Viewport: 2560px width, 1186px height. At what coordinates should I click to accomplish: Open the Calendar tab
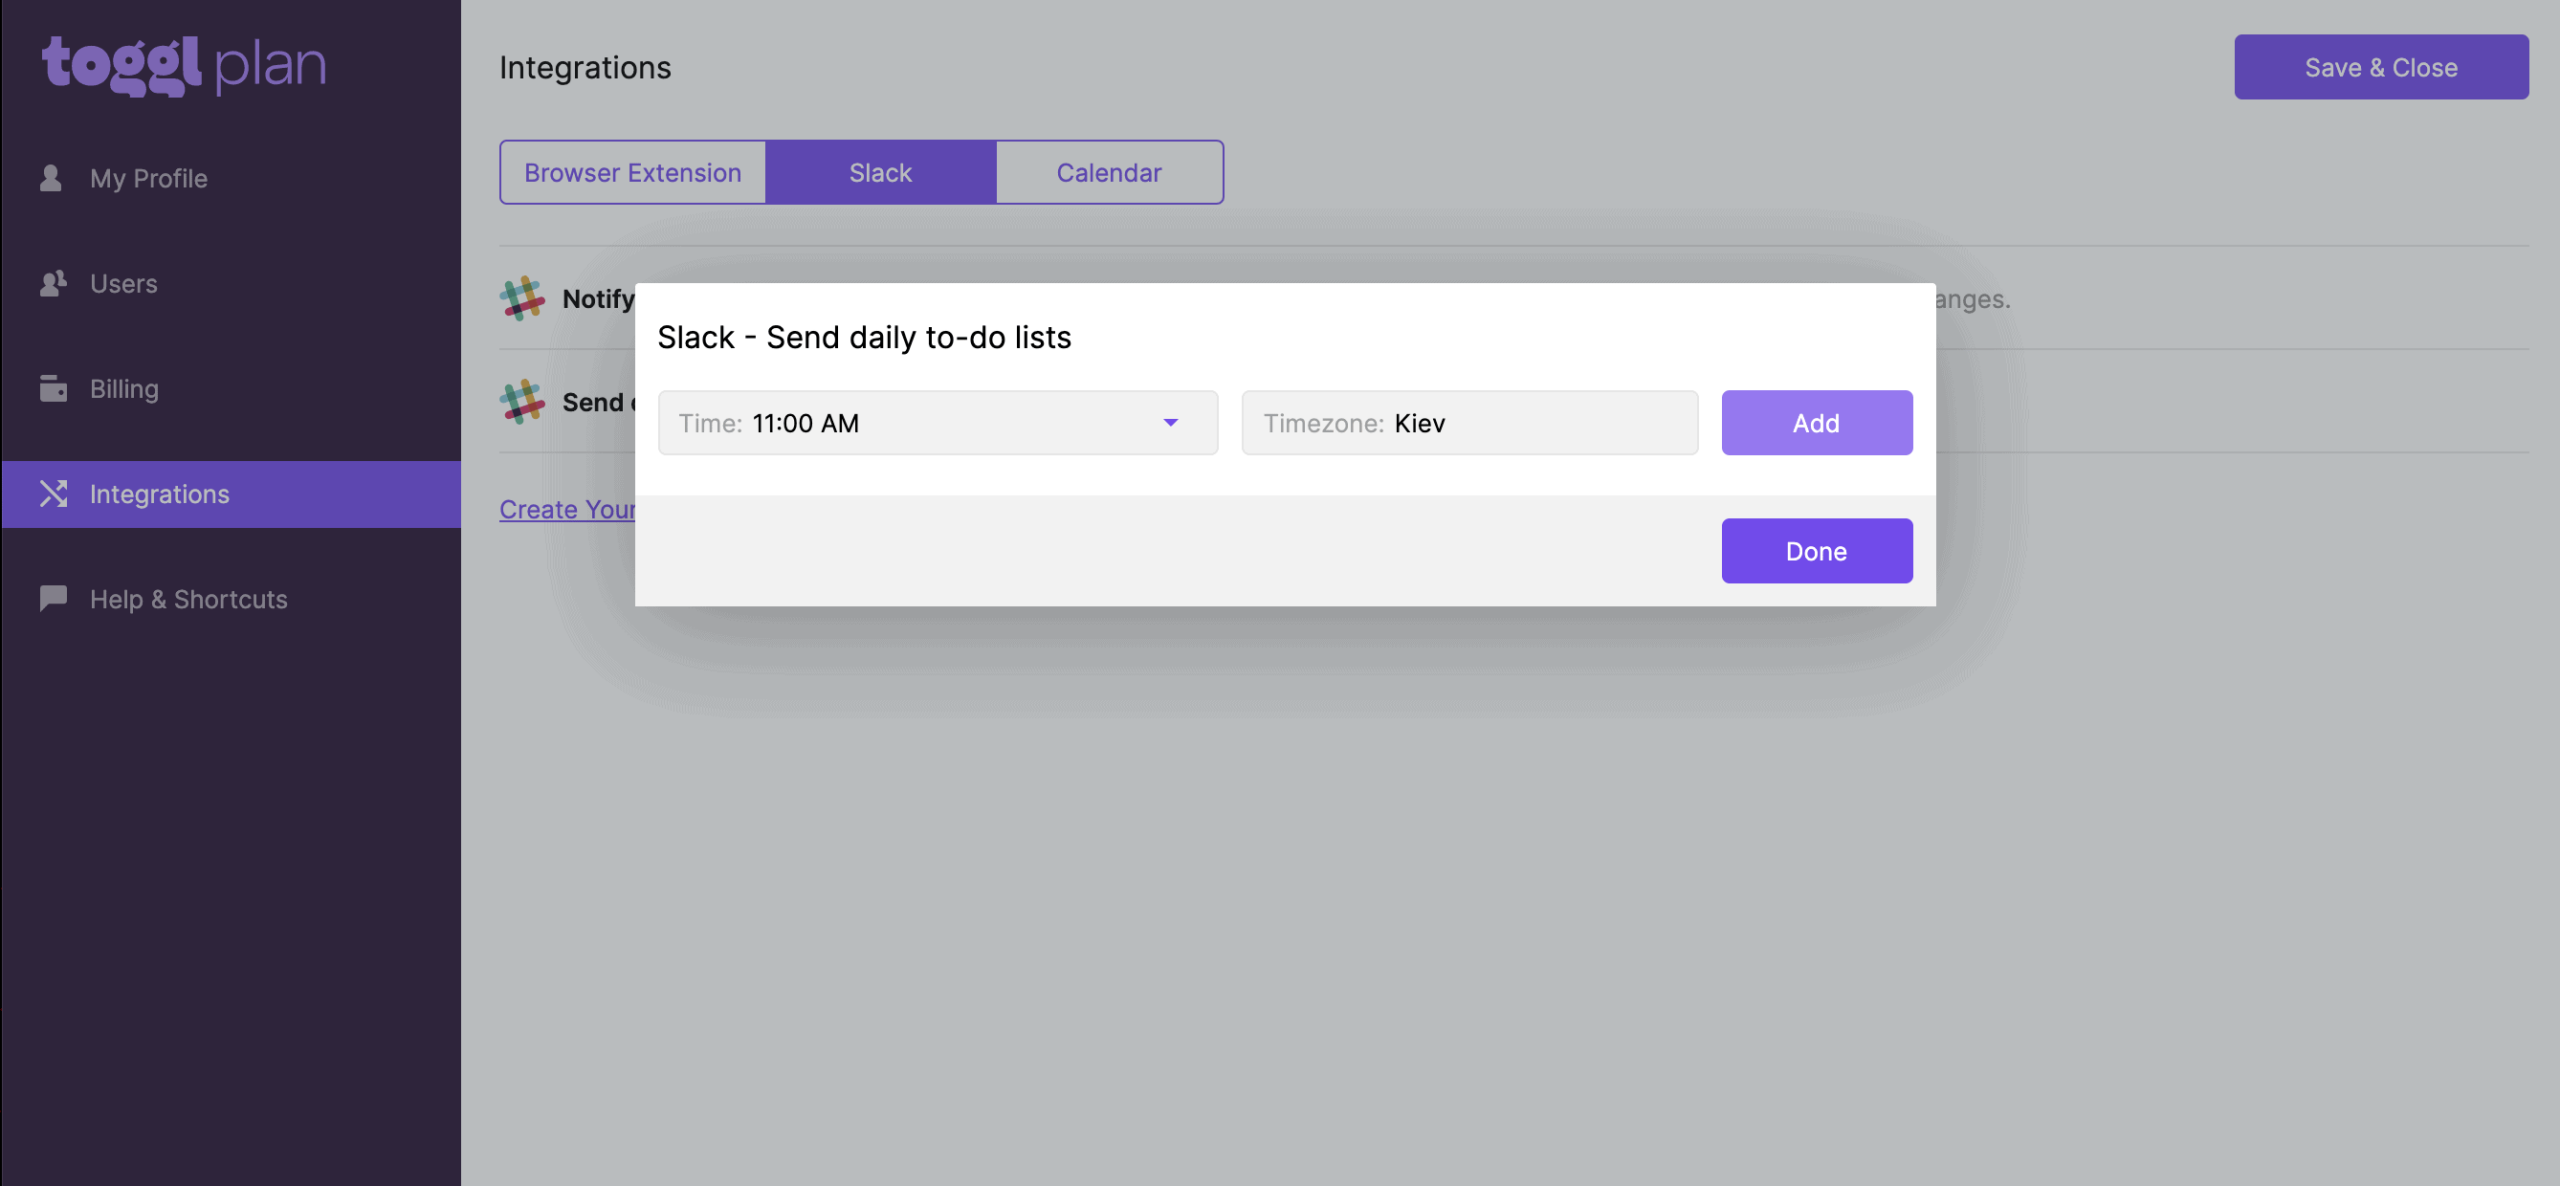tap(1109, 173)
